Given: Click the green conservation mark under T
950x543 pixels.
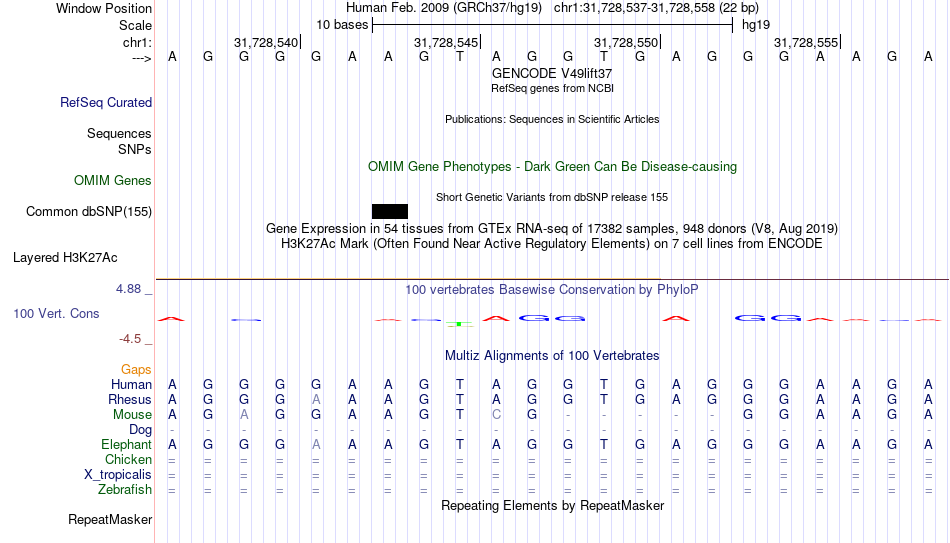Looking at the screenshot, I should tap(460, 324).
